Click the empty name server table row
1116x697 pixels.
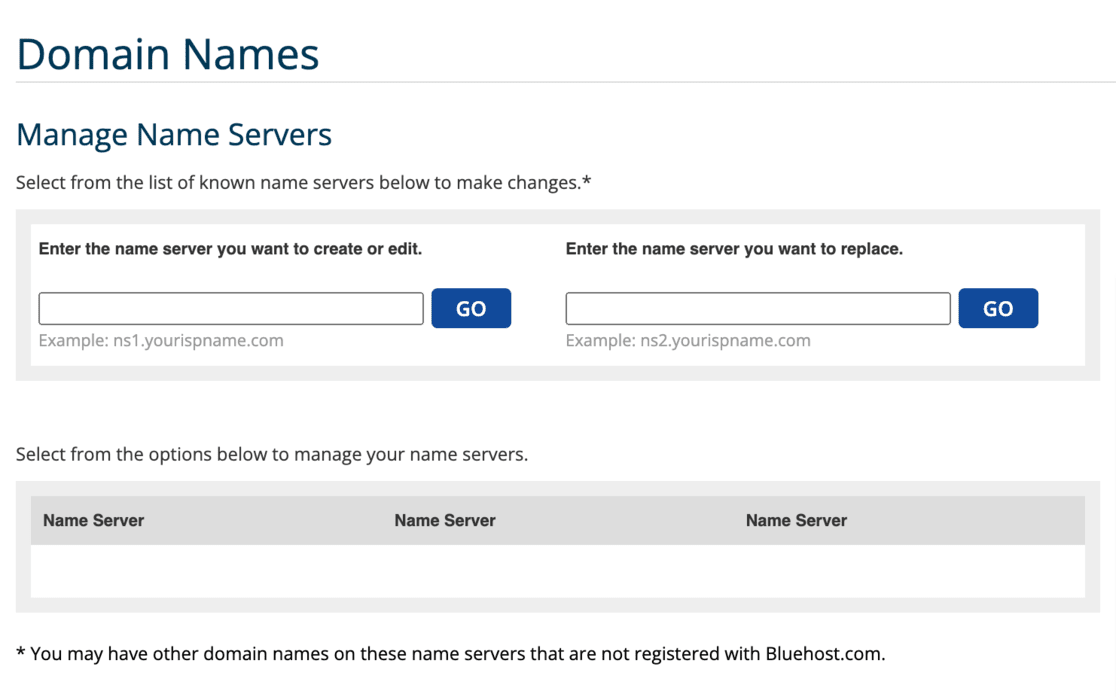click(x=557, y=570)
